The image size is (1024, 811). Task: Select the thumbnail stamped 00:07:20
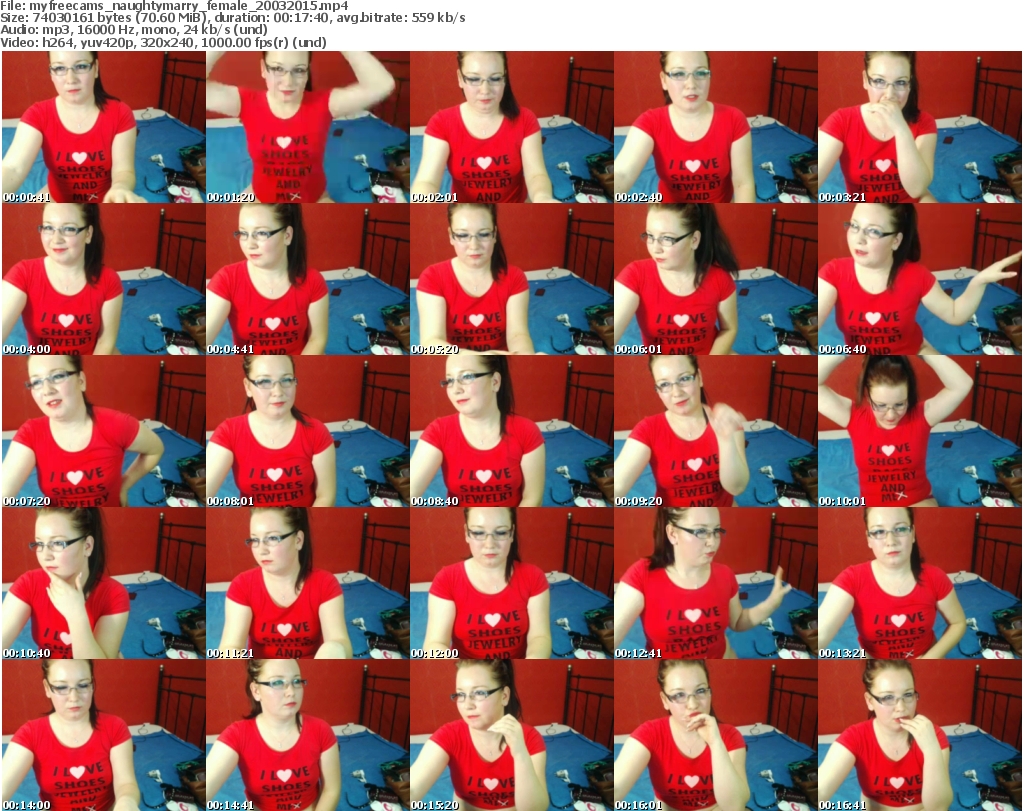coord(104,432)
